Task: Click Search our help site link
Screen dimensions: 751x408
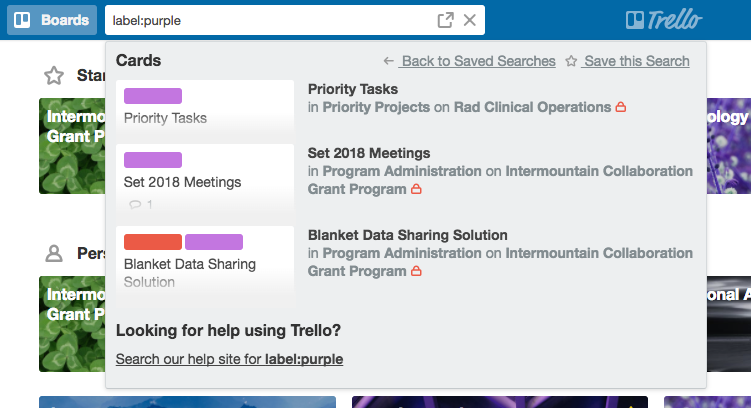Action: pos(229,358)
